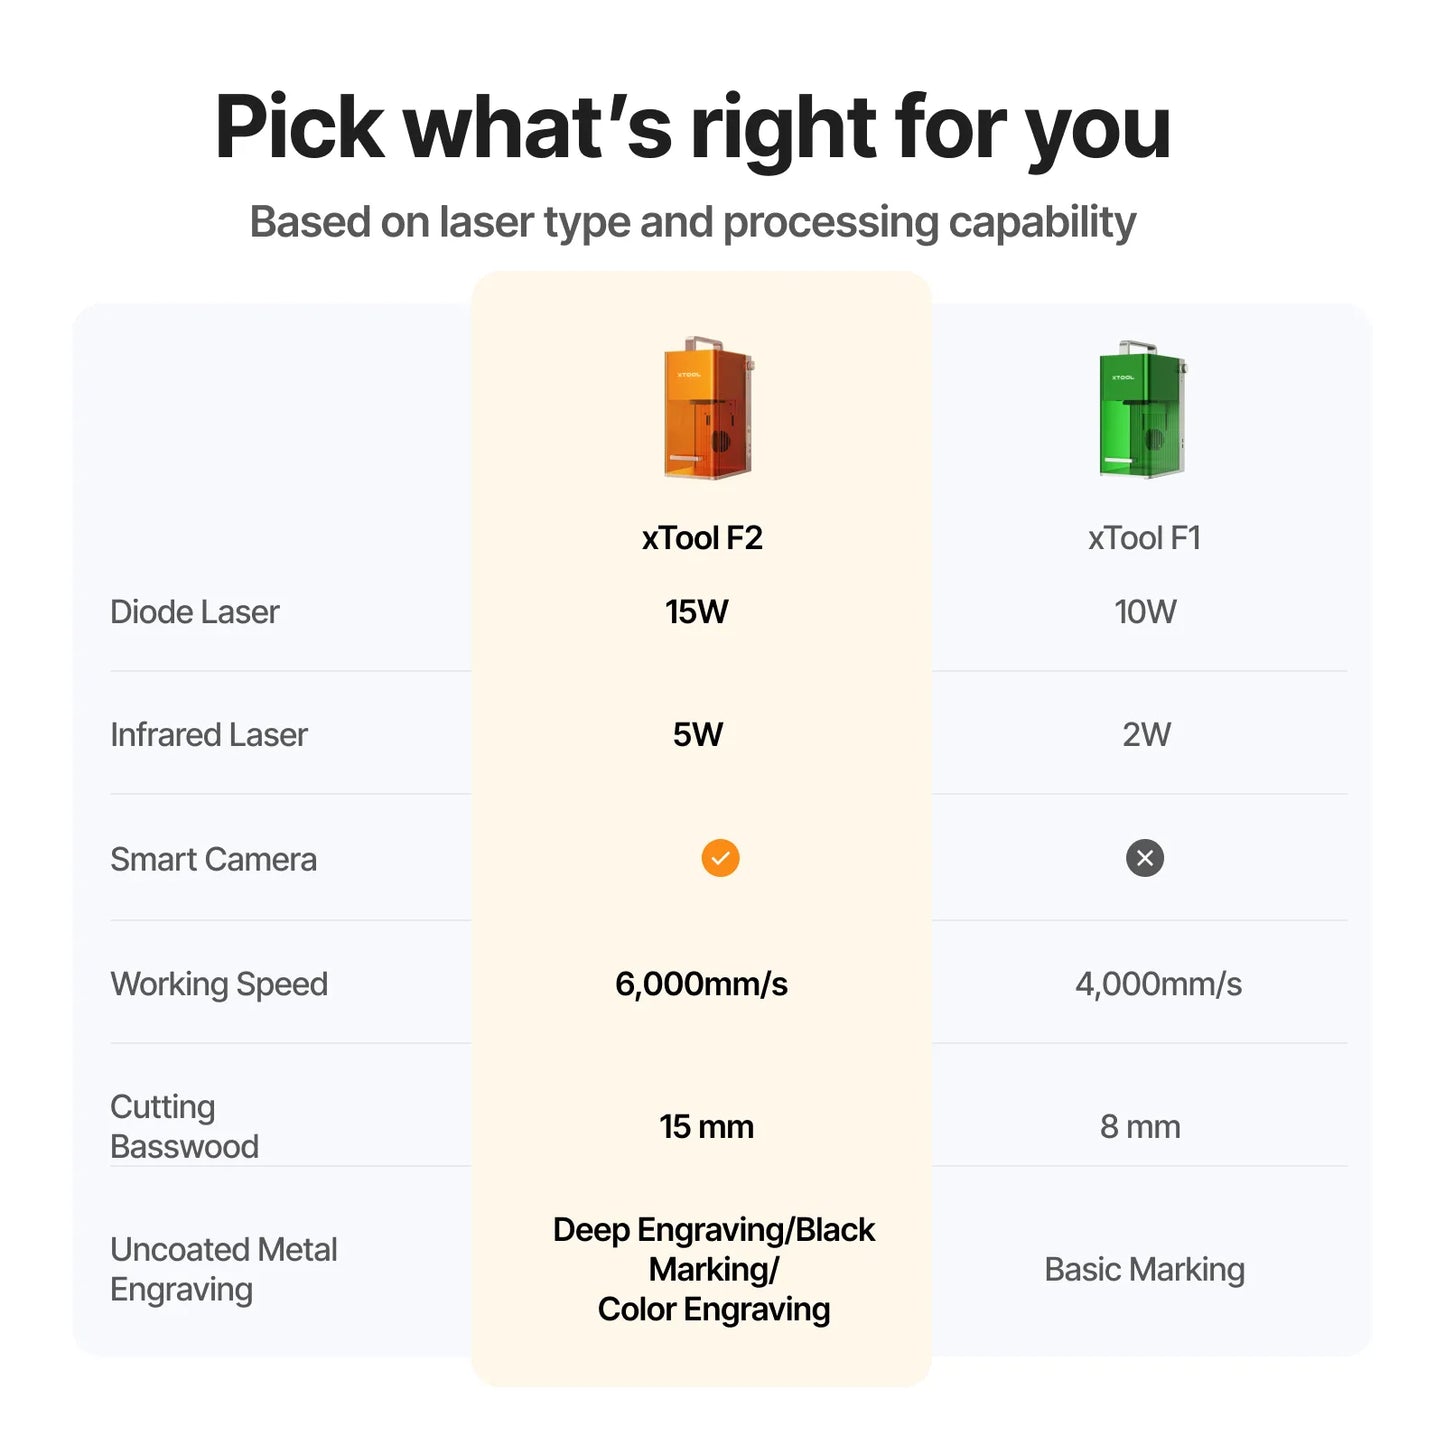Click the Smart Camera row label

pos(213,859)
